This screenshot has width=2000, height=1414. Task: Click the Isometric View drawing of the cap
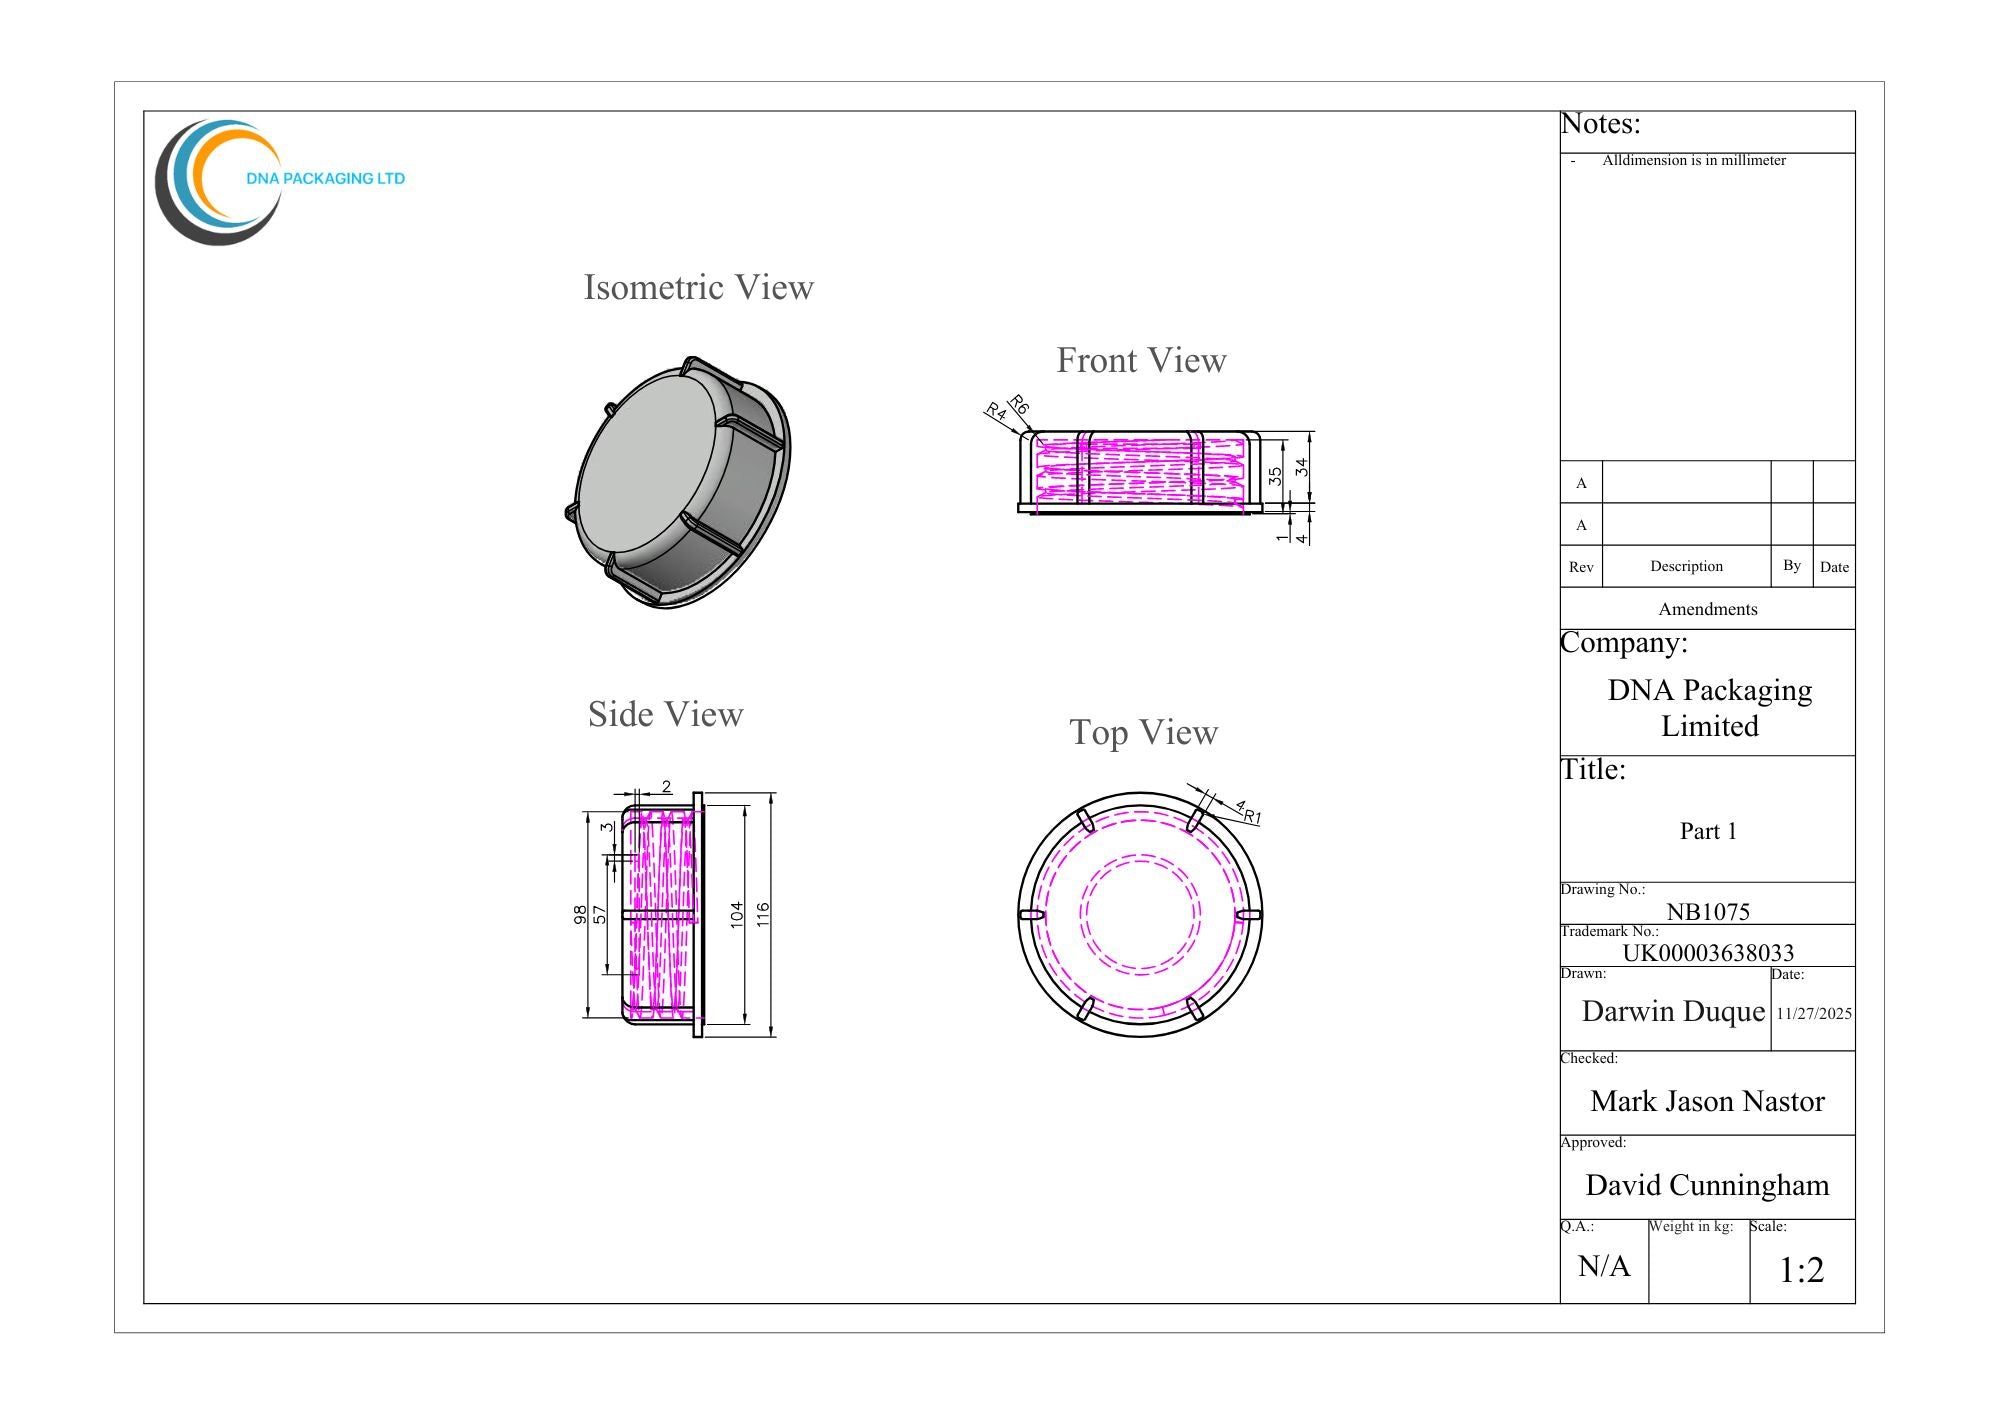(x=678, y=482)
